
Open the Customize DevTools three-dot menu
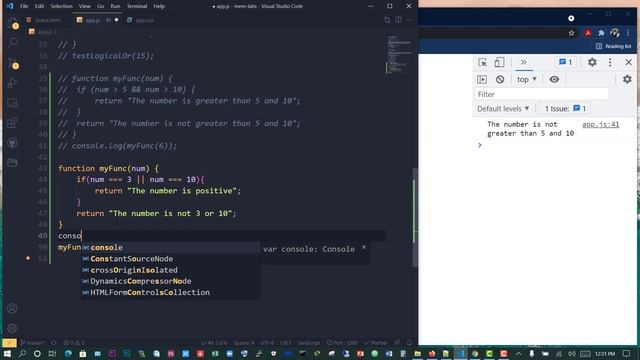pos(610,62)
